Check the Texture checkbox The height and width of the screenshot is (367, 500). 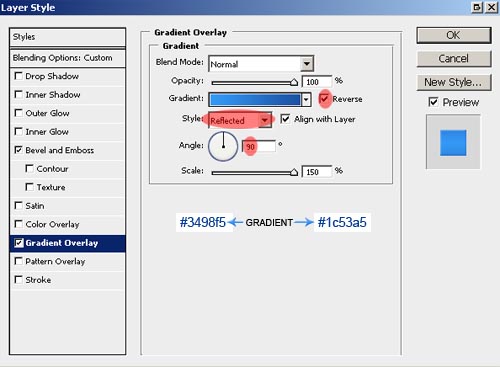click(x=30, y=187)
